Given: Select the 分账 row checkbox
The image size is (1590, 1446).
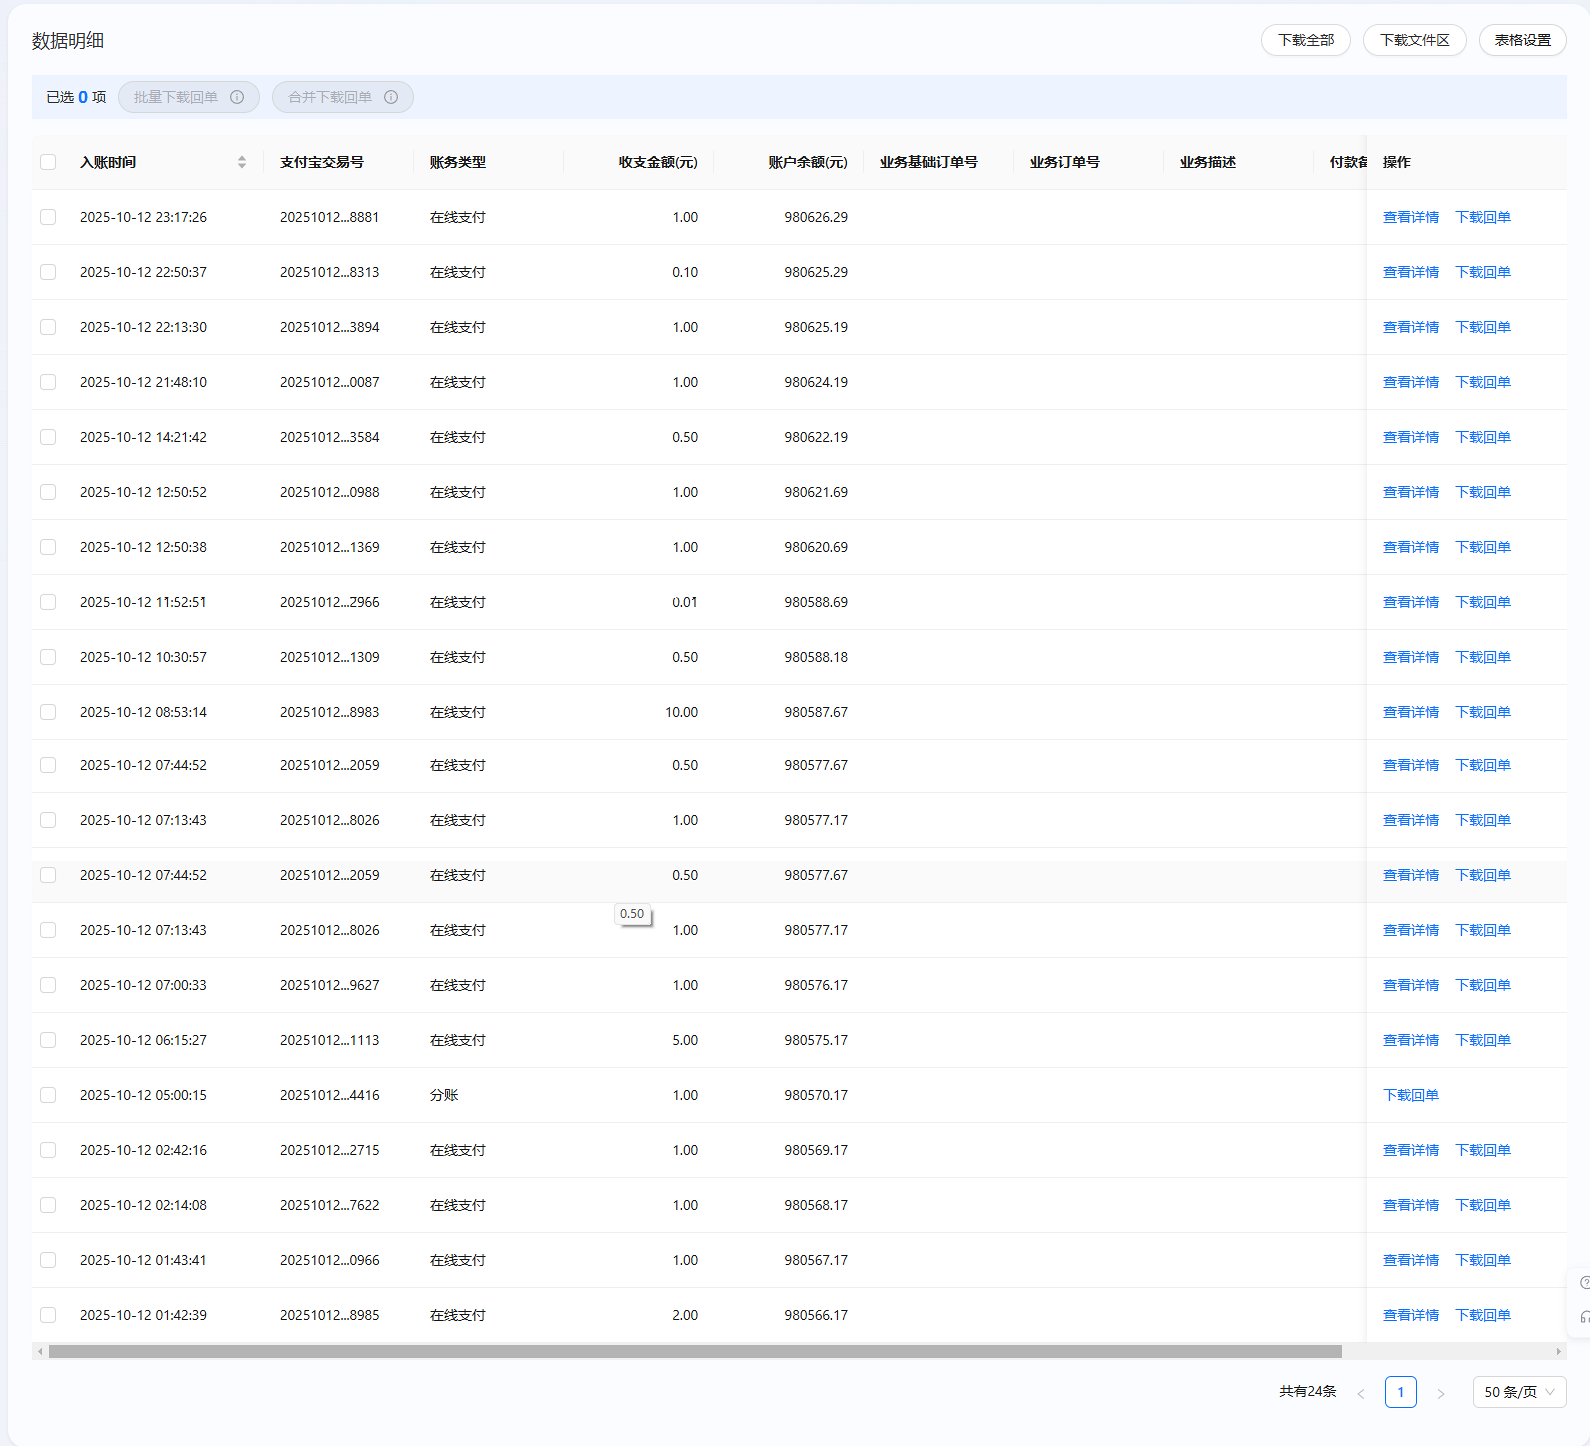Looking at the screenshot, I should click(x=48, y=1095).
